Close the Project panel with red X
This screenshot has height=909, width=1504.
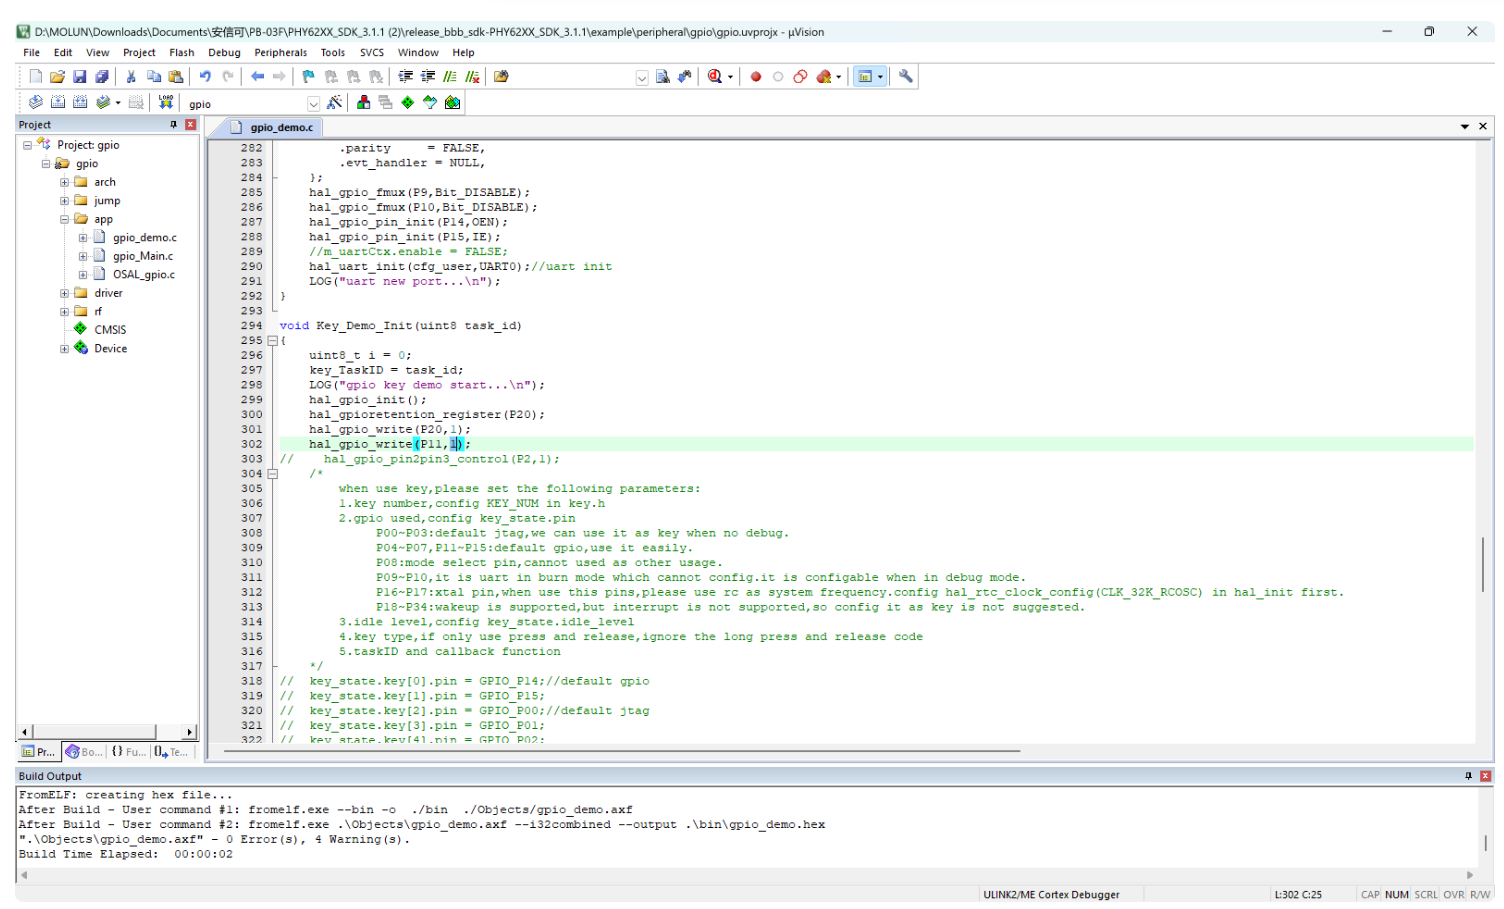click(x=190, y=125)
